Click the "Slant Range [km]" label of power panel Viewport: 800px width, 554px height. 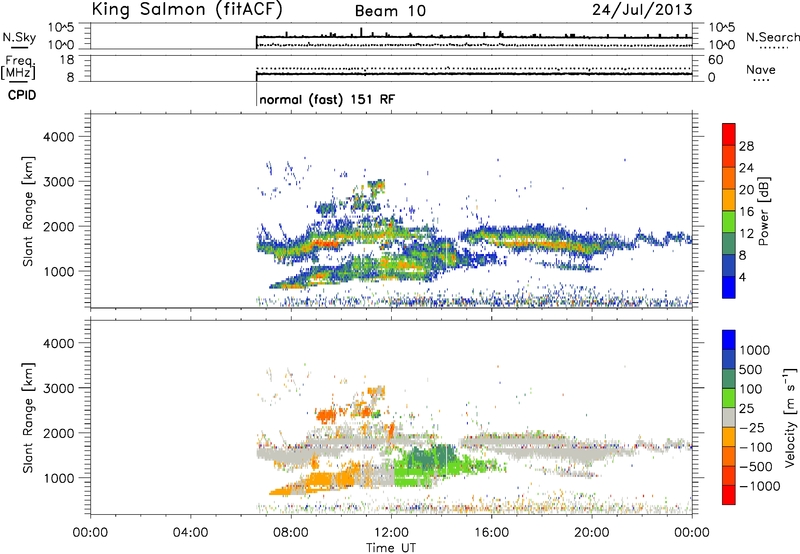(28, 211)
